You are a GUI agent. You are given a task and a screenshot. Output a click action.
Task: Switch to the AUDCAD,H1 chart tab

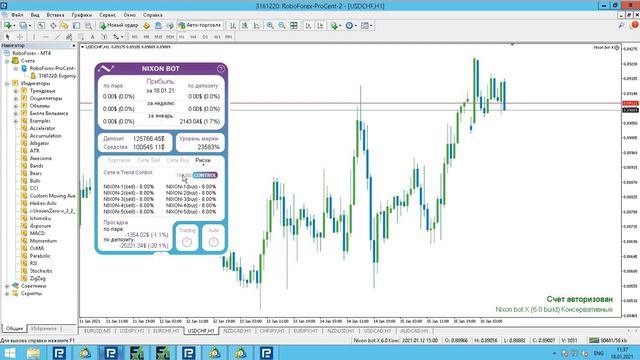click(414, 331)
